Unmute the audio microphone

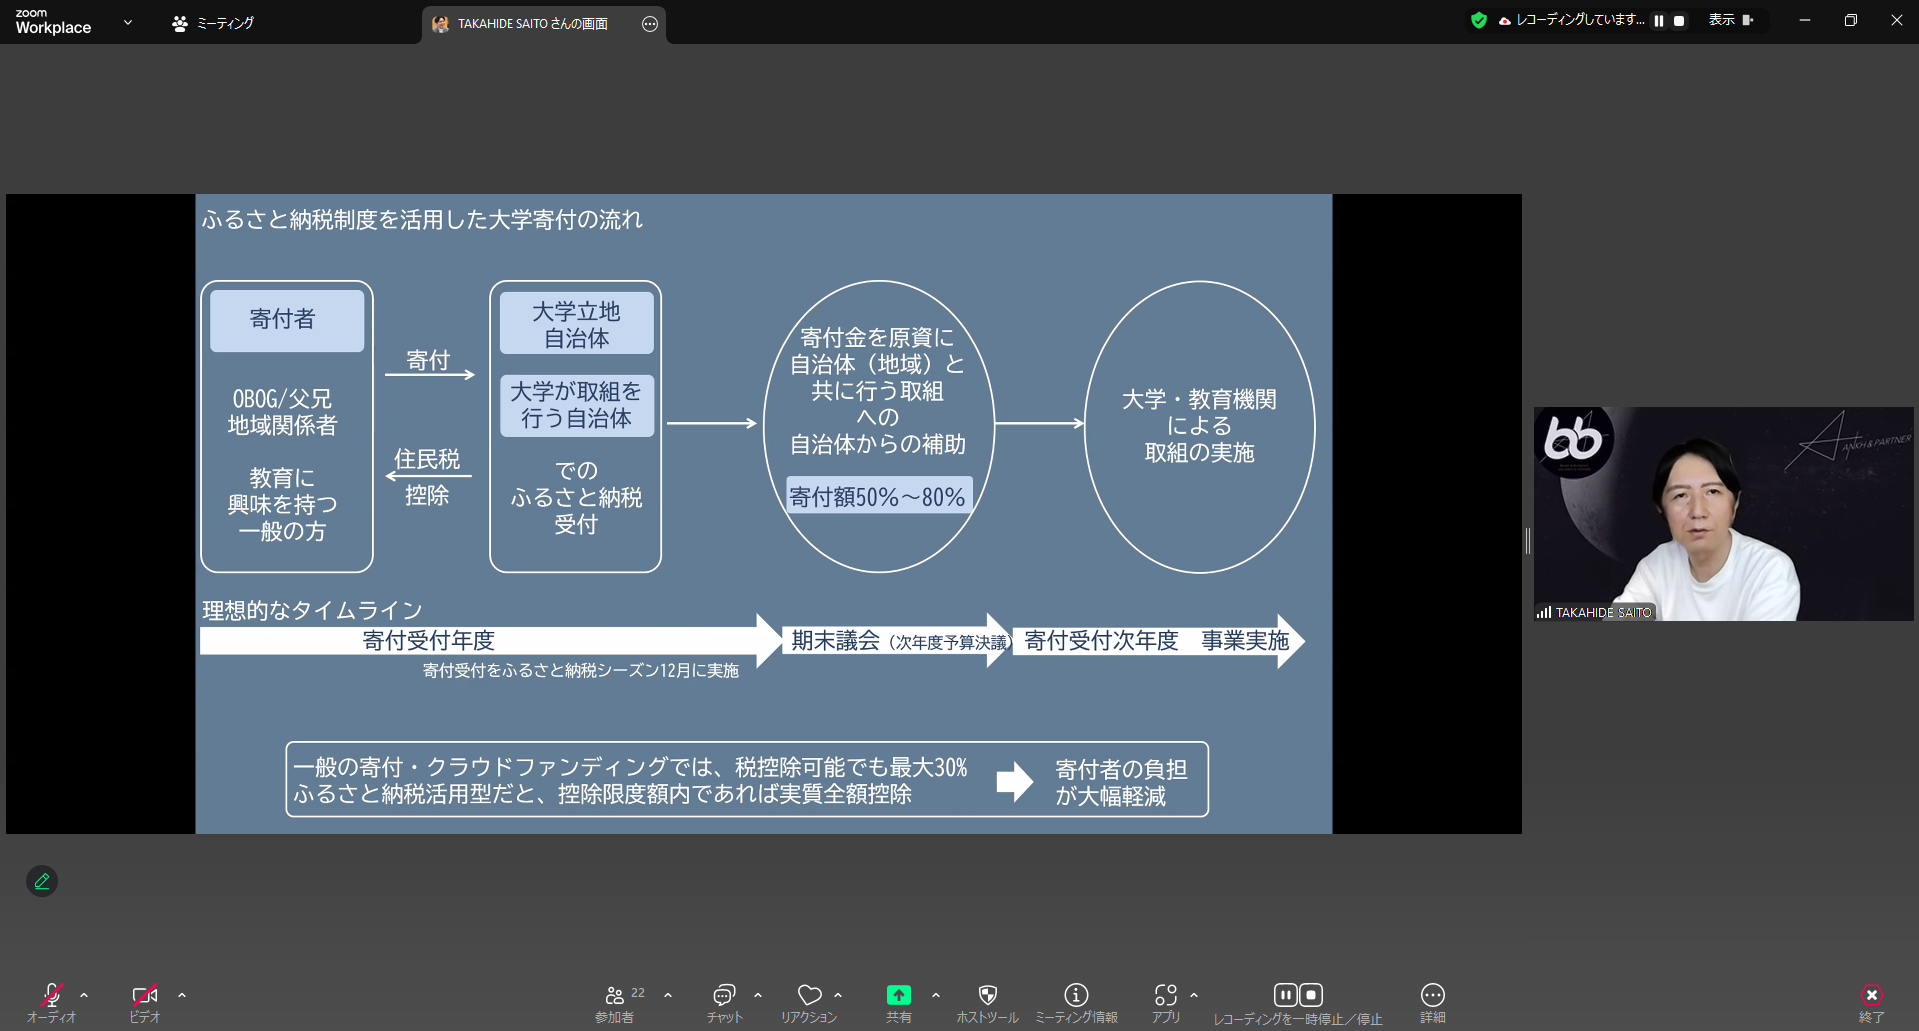[51, 1003]
